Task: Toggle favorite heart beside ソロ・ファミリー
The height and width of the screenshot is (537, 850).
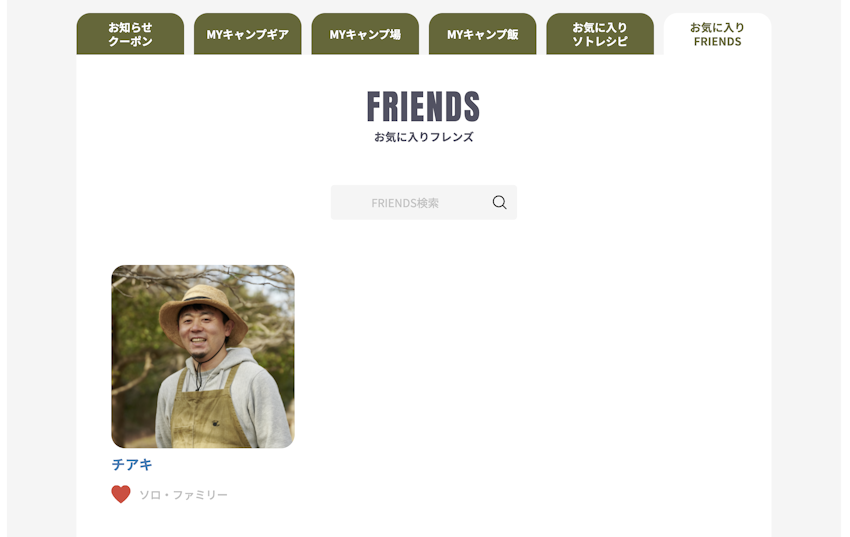Action: coord(121,494)
